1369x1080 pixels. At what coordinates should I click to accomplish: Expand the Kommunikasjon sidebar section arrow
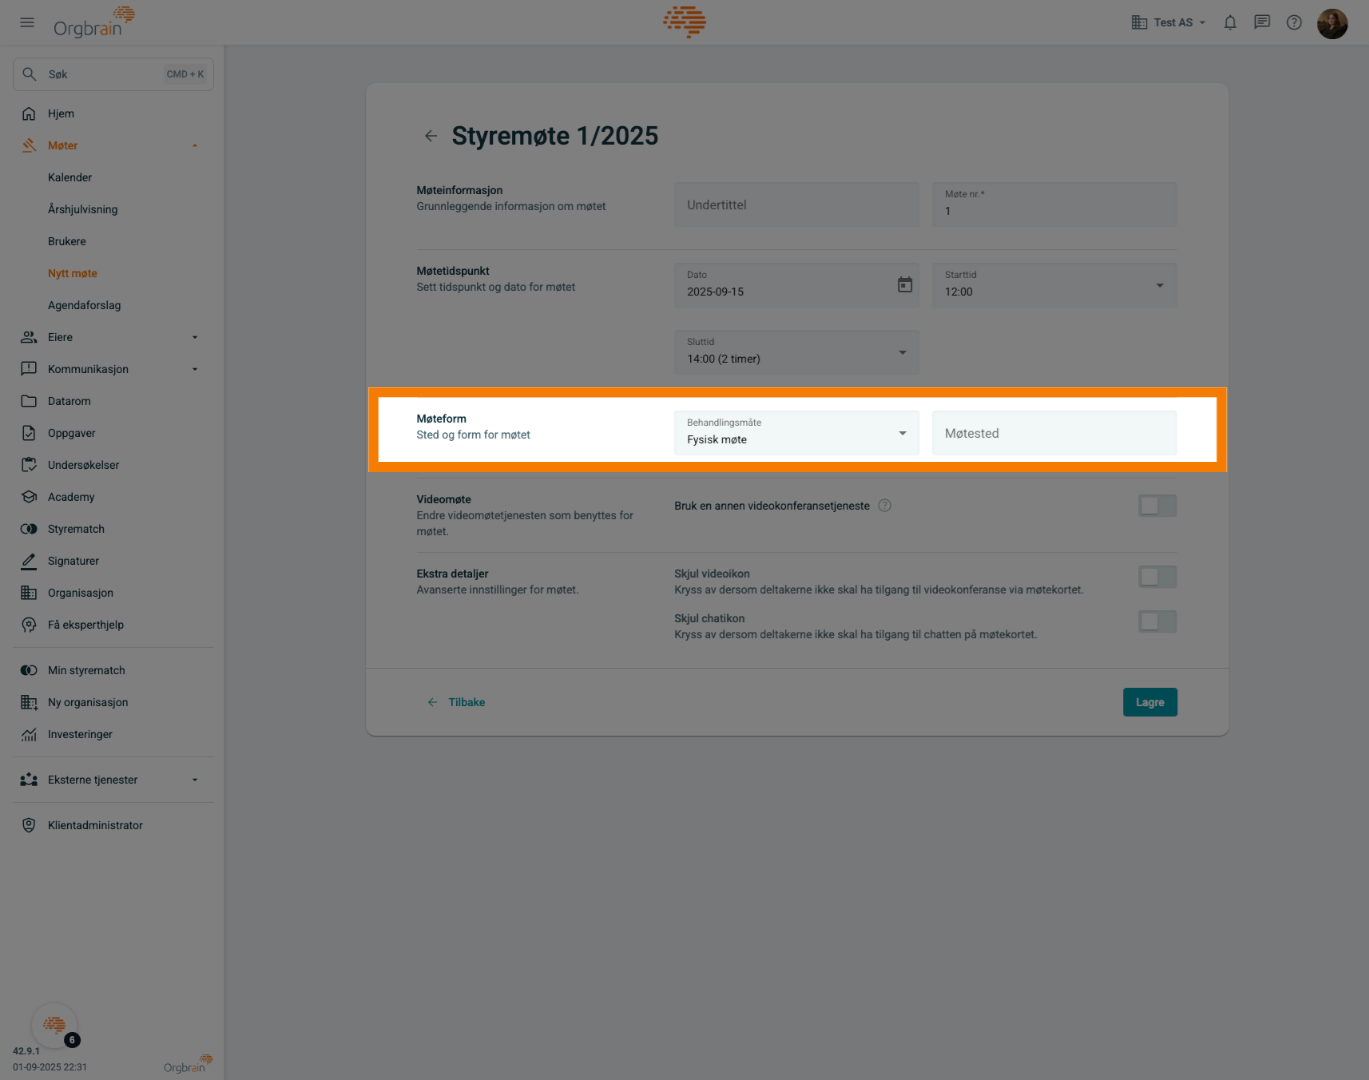(x=195, y=370)
